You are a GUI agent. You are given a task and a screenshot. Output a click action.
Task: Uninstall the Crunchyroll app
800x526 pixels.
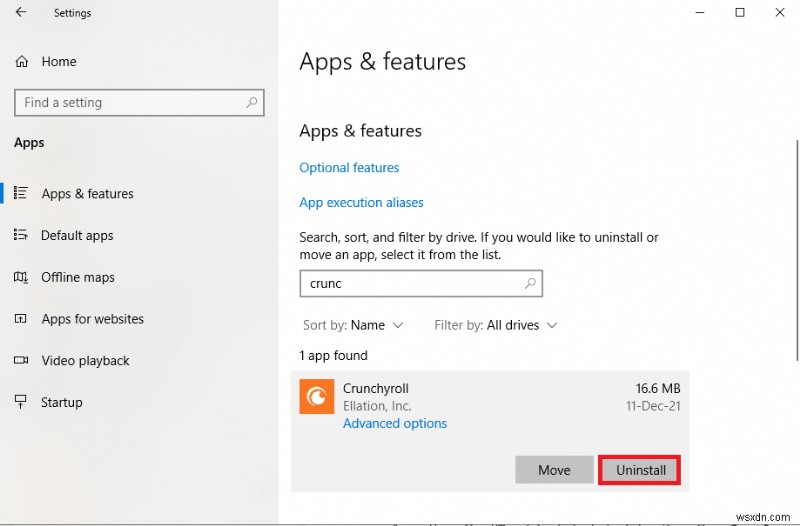point(640,470)
